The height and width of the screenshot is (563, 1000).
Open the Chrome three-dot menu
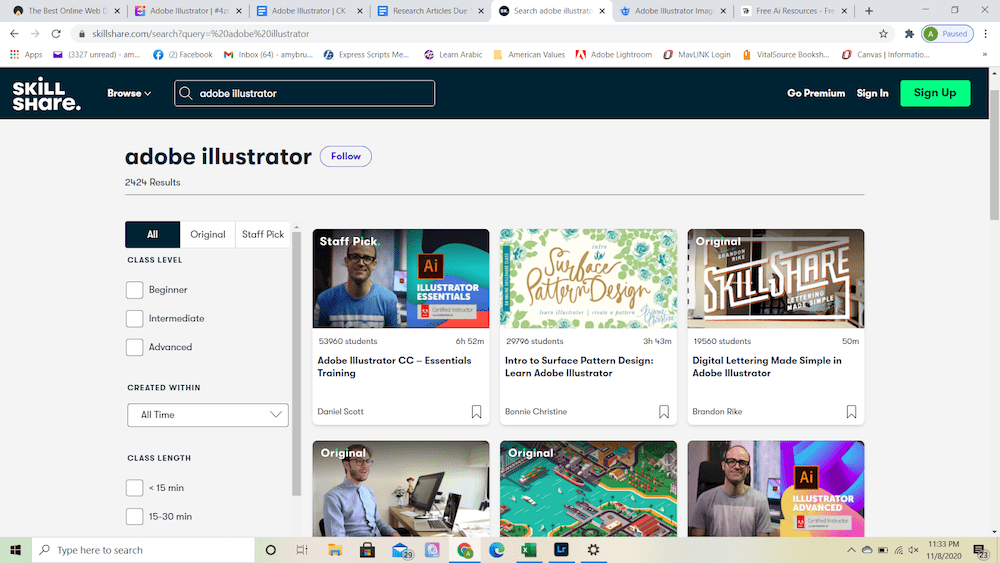click(986, 34)
